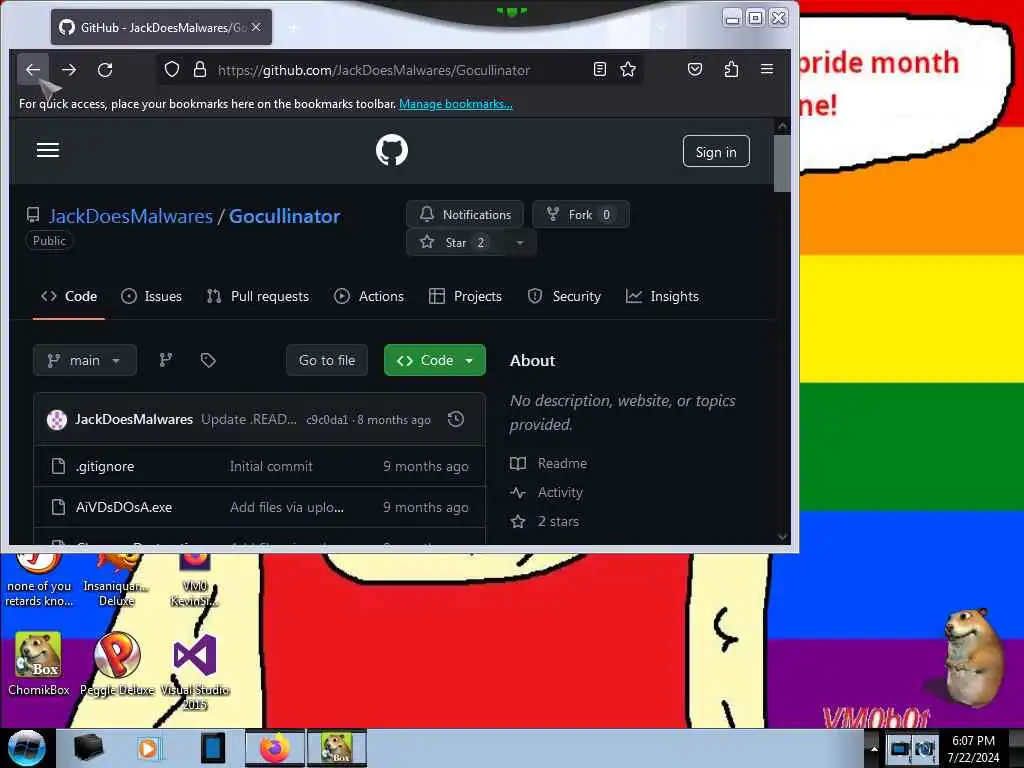View repository tags icon
The width and height of the screenshot is (1024, 768).
tap(208, 360)
